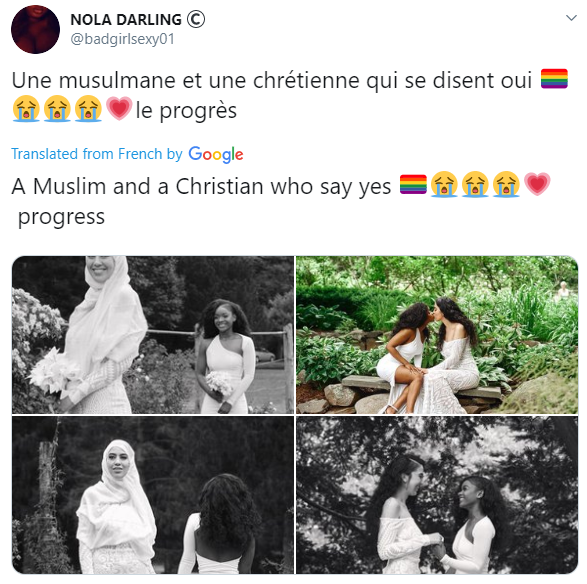Click the French tweet text body
The height and width of the screenshot is (584, 587).
tap(290, 95)
